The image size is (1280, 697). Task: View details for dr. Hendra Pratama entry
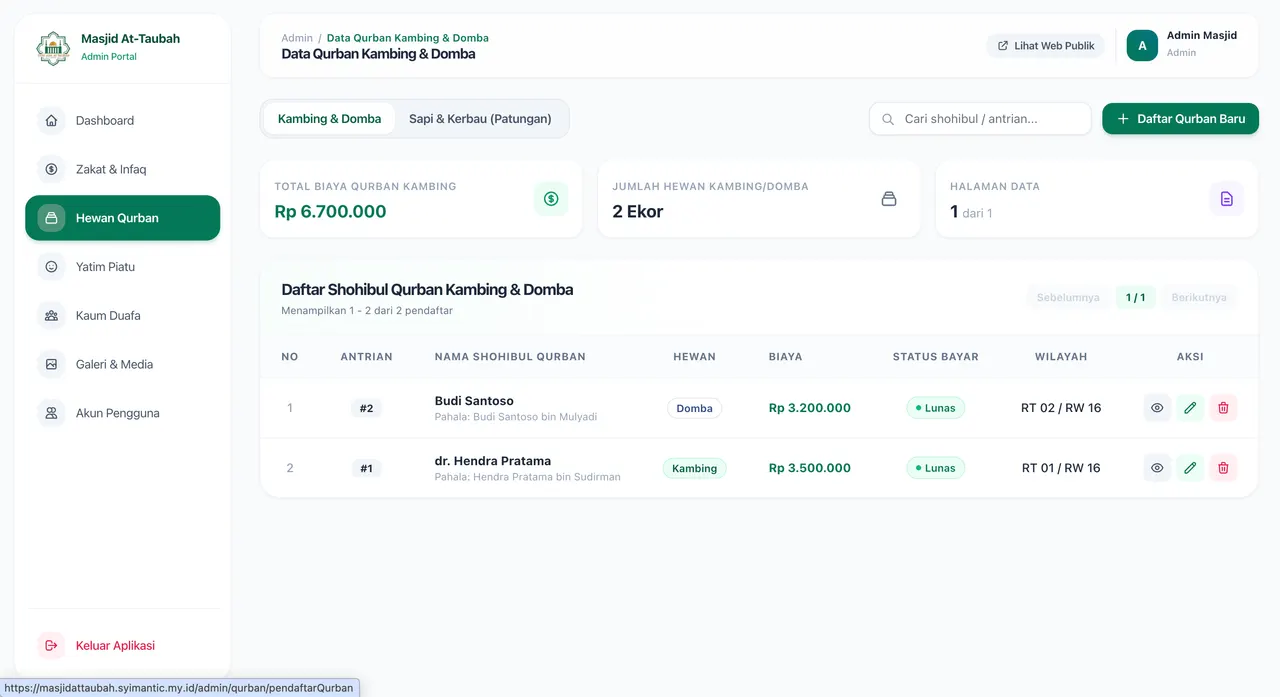(1157, 468)
